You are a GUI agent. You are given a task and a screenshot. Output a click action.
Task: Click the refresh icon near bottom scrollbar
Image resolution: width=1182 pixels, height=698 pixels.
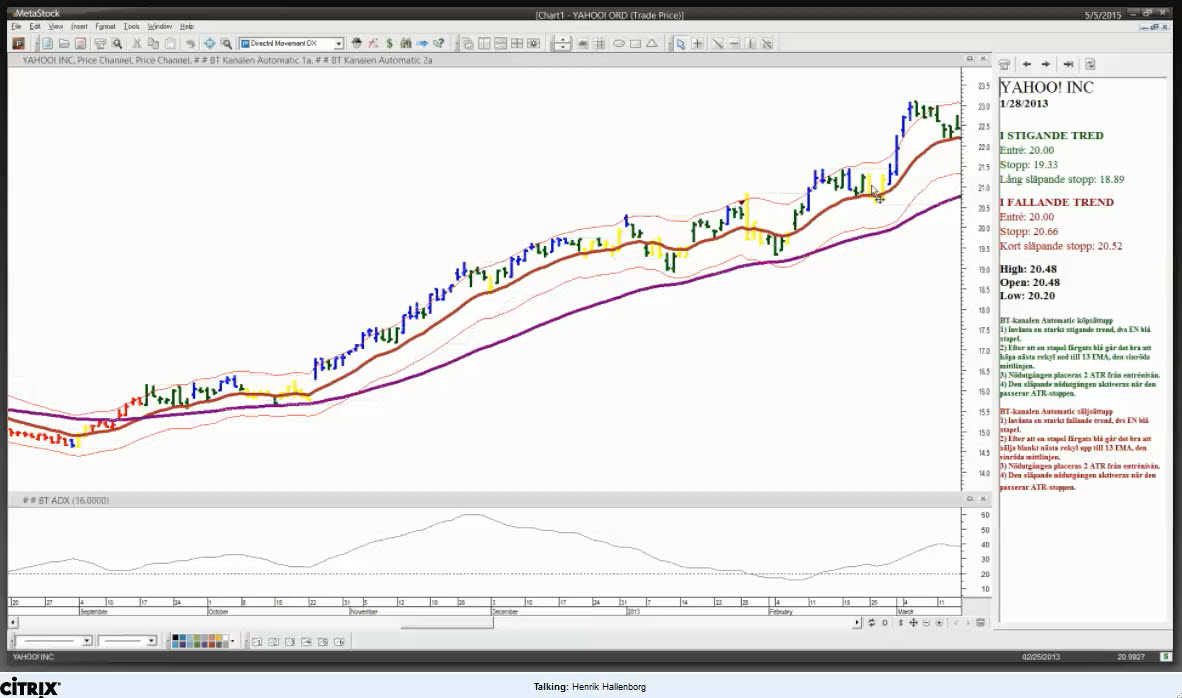click(x=871, y=623)
